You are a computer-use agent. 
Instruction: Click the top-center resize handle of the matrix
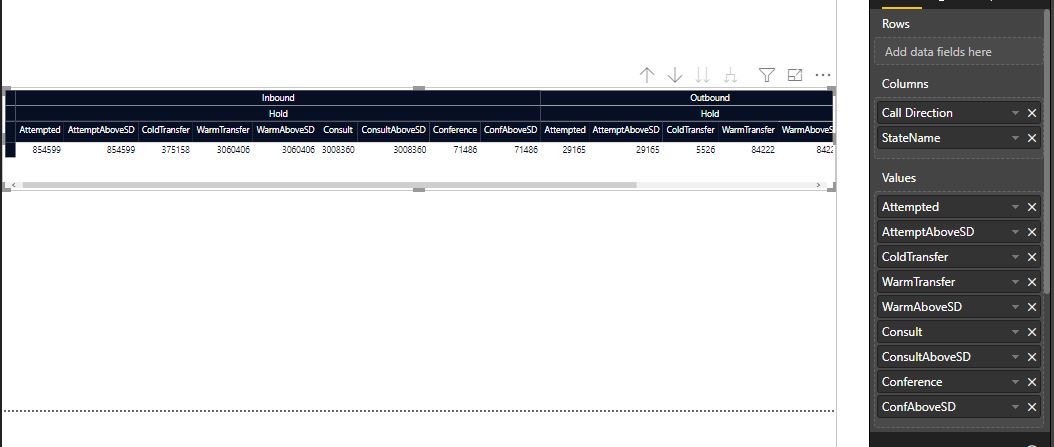click(x=419, y=89)
